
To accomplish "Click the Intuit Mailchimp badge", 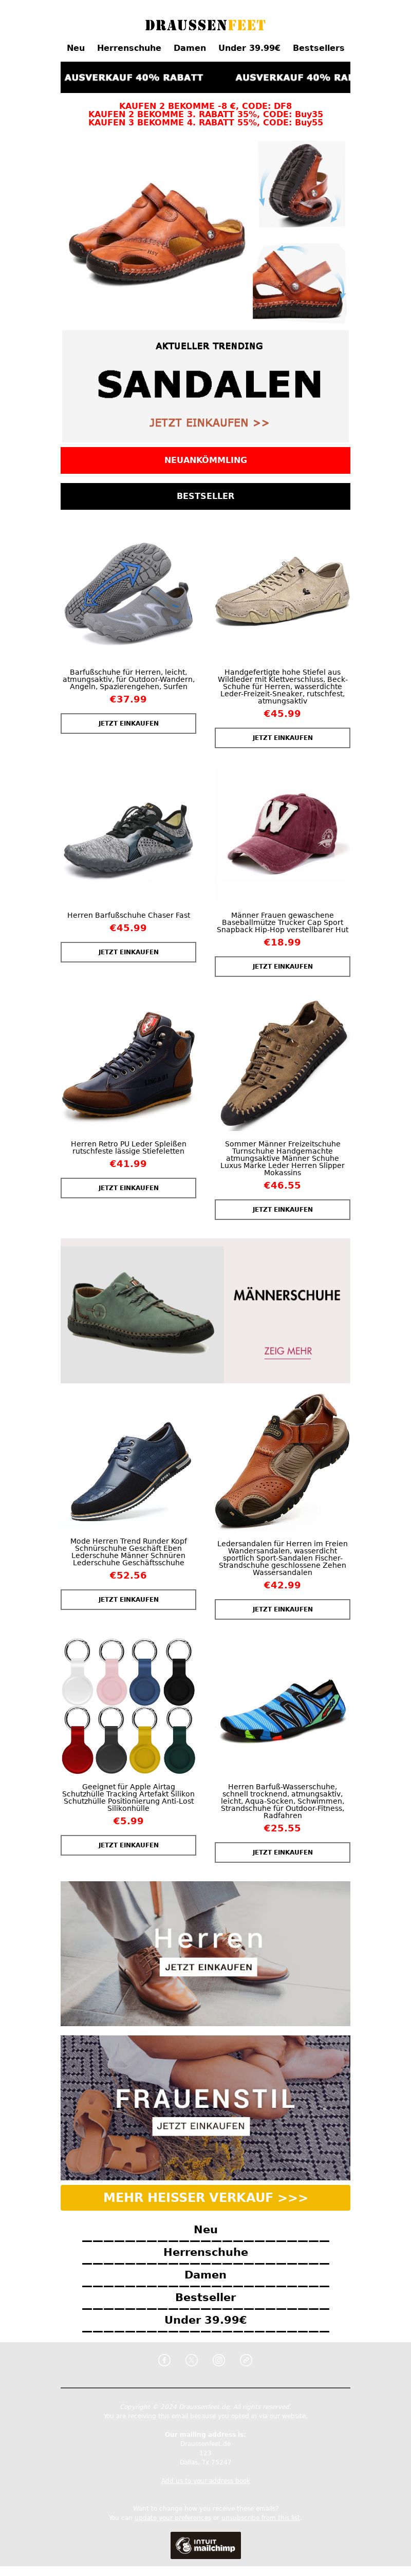I will pyautogui.click(x=205, y=2545).
